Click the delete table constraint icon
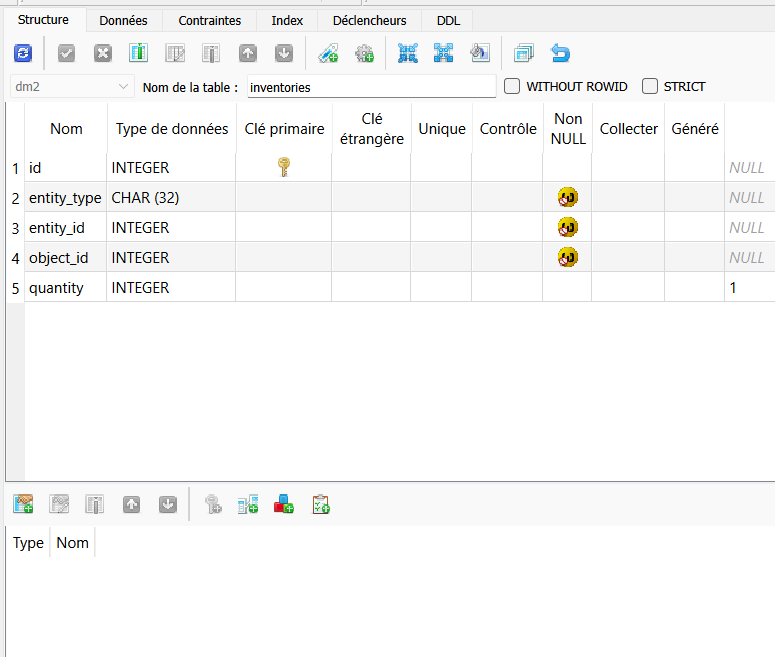775x657 pixels. click(95, 504)
